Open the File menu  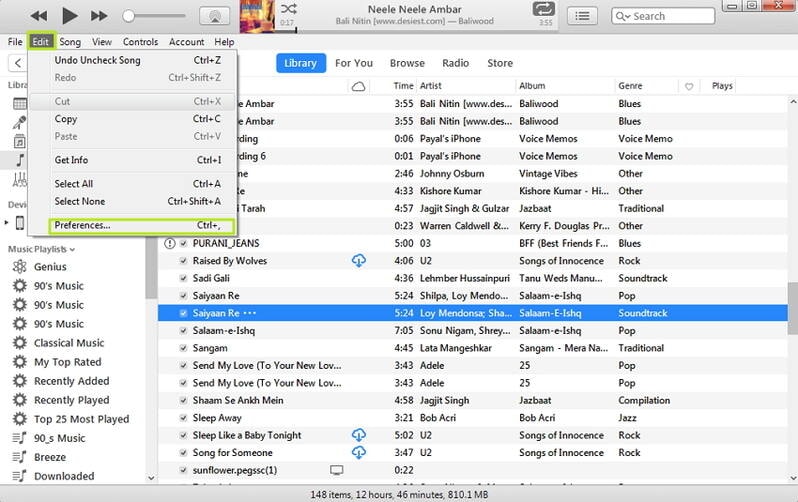coord(15,42)
